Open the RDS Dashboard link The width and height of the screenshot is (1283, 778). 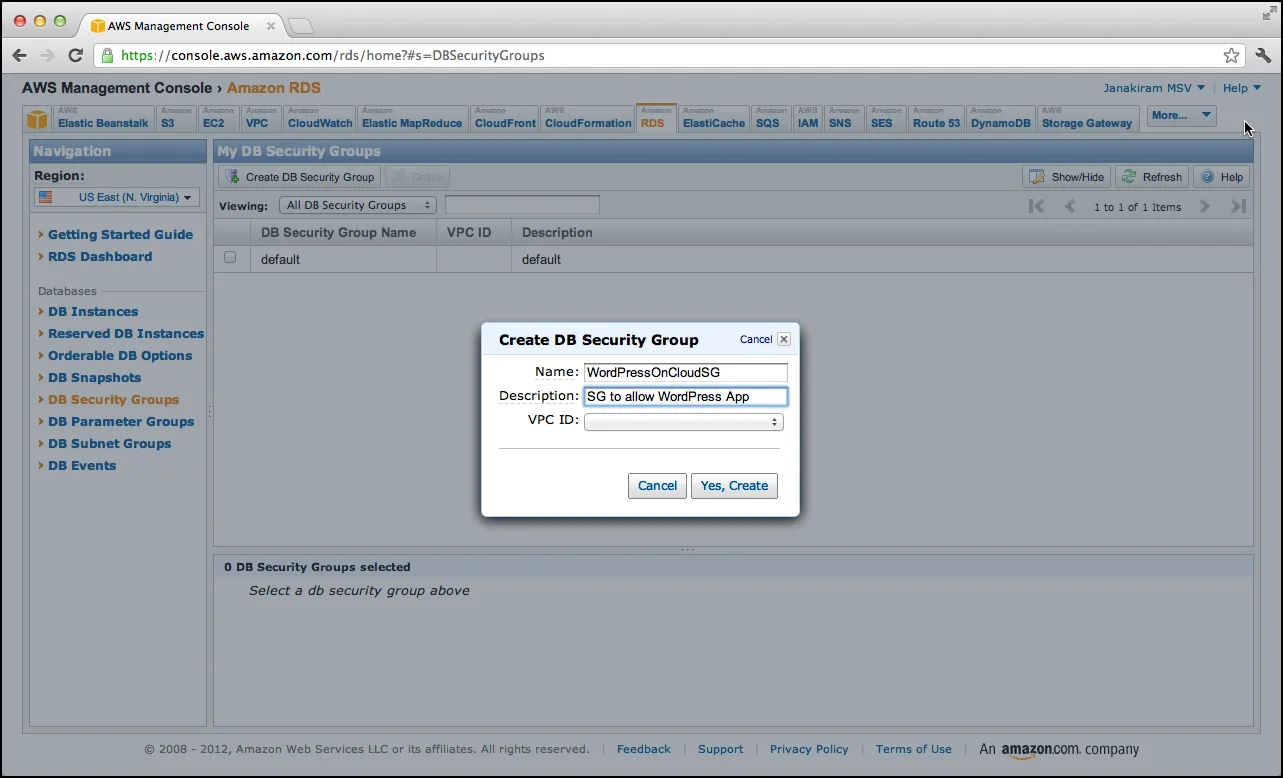click(x=100, y=256)
